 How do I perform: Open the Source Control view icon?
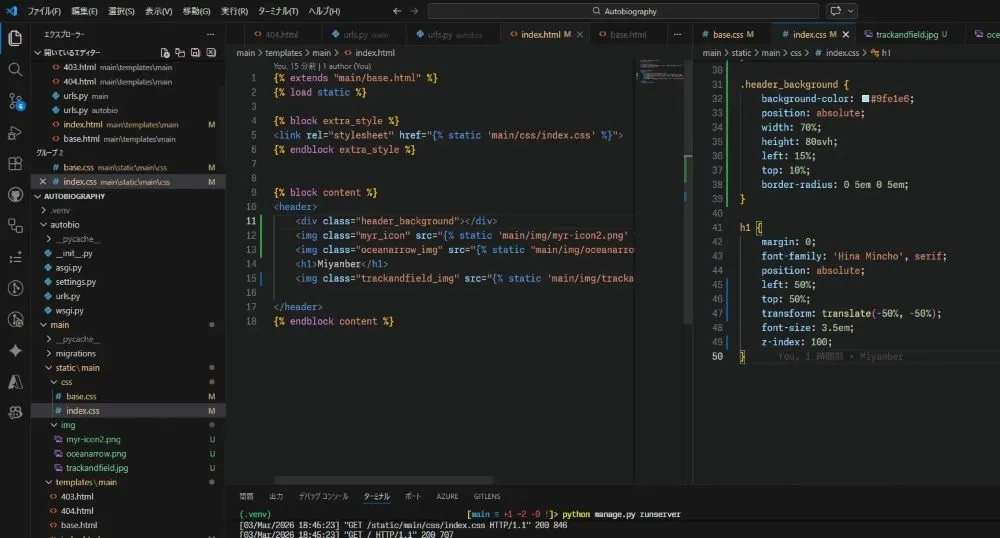(15, 101)
